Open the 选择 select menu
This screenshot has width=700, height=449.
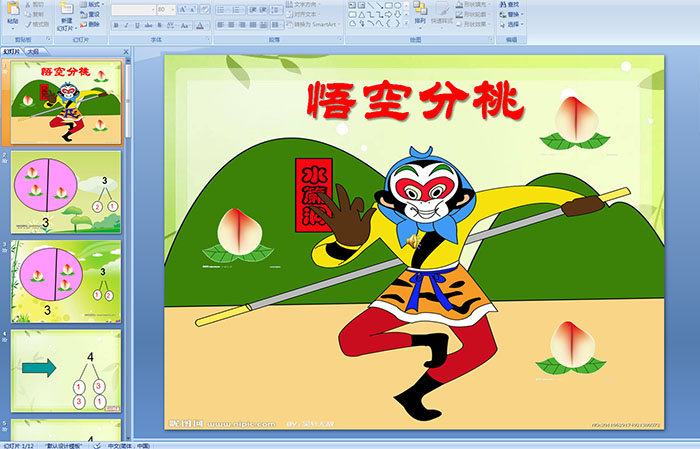tap(512, 24)
